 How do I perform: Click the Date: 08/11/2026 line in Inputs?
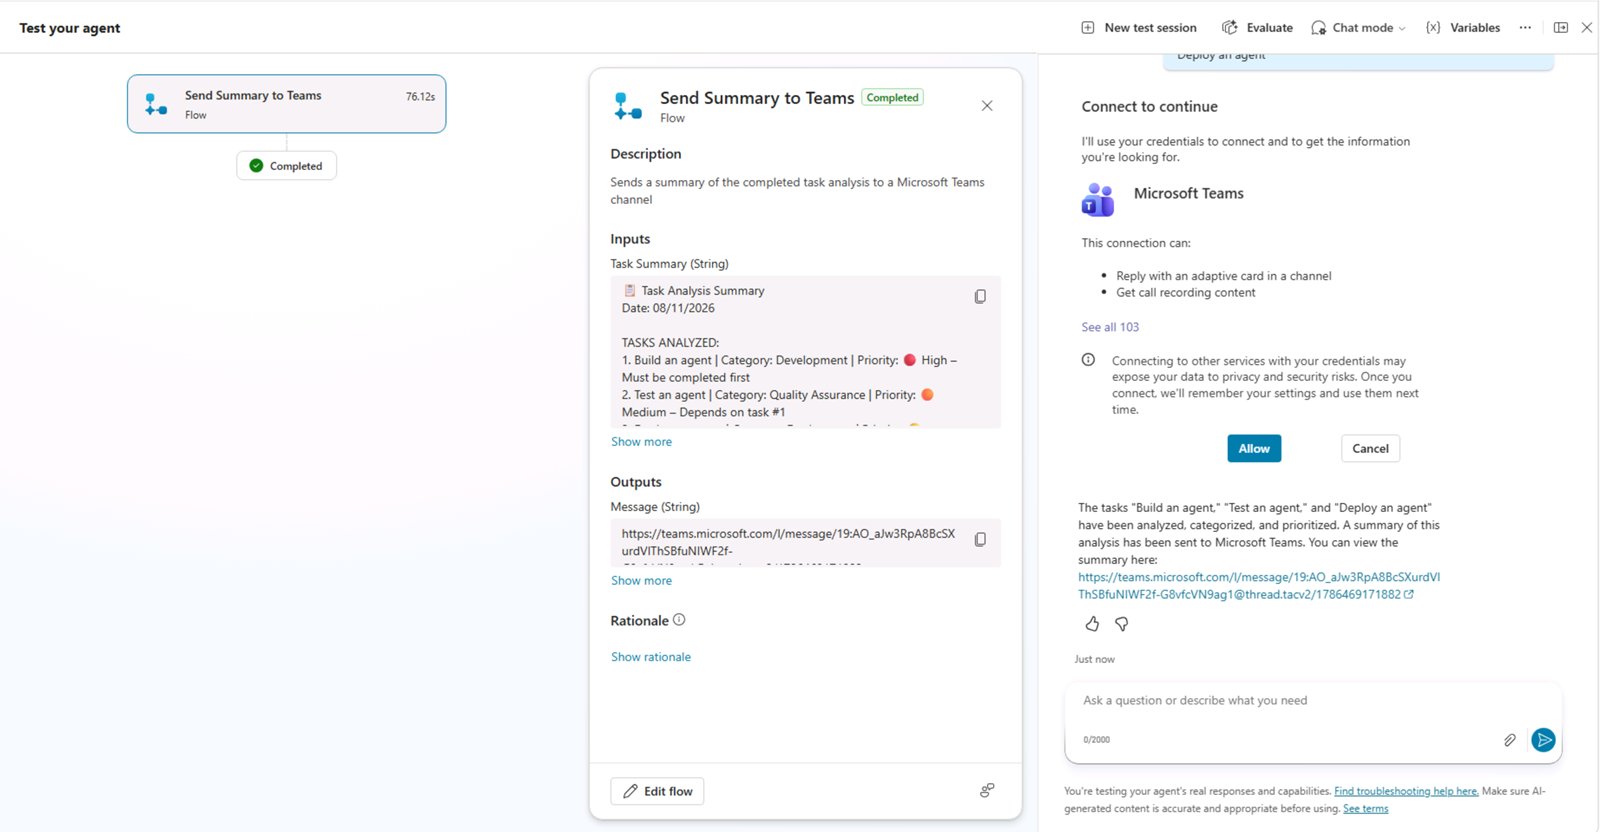668,309
